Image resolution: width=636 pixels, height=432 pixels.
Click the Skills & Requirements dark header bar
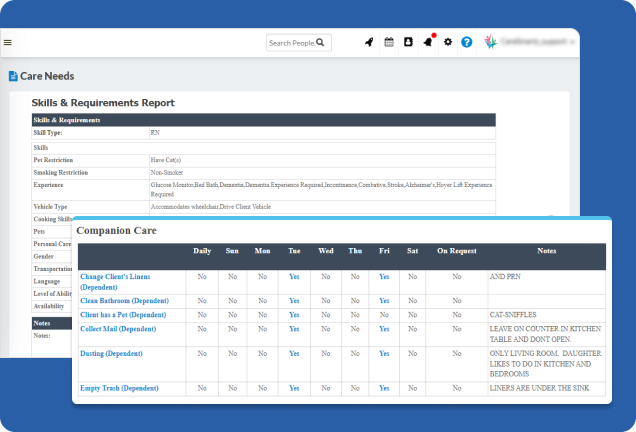(x=264, y=120)
